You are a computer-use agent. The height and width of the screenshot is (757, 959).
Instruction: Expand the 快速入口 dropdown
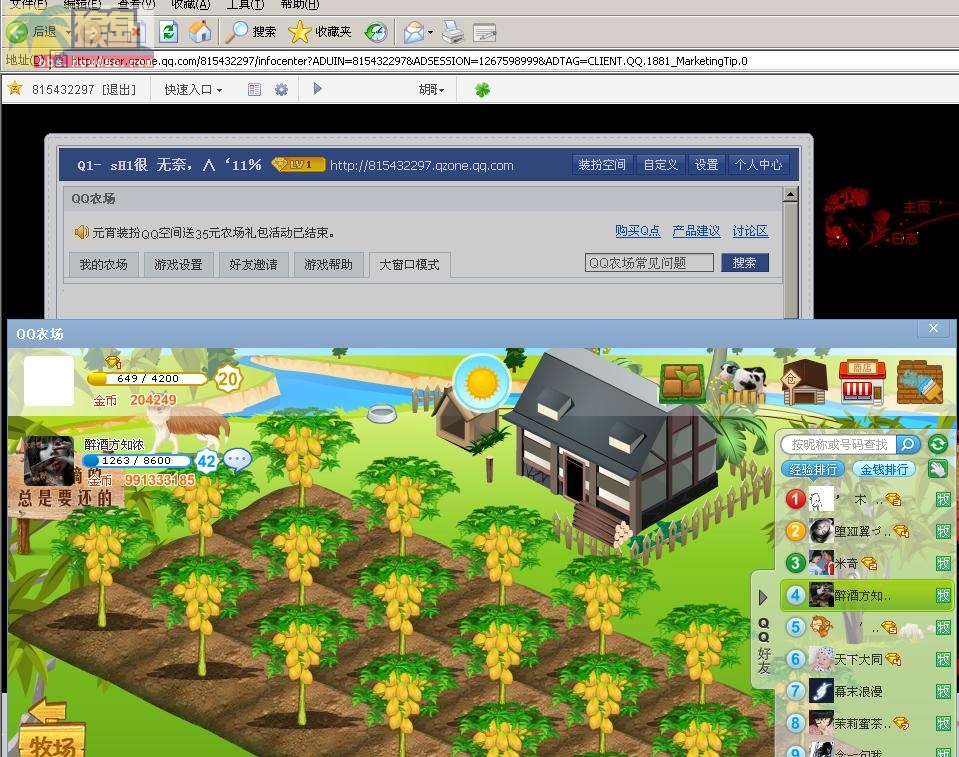pyautogui.click(x=193, y=90)
